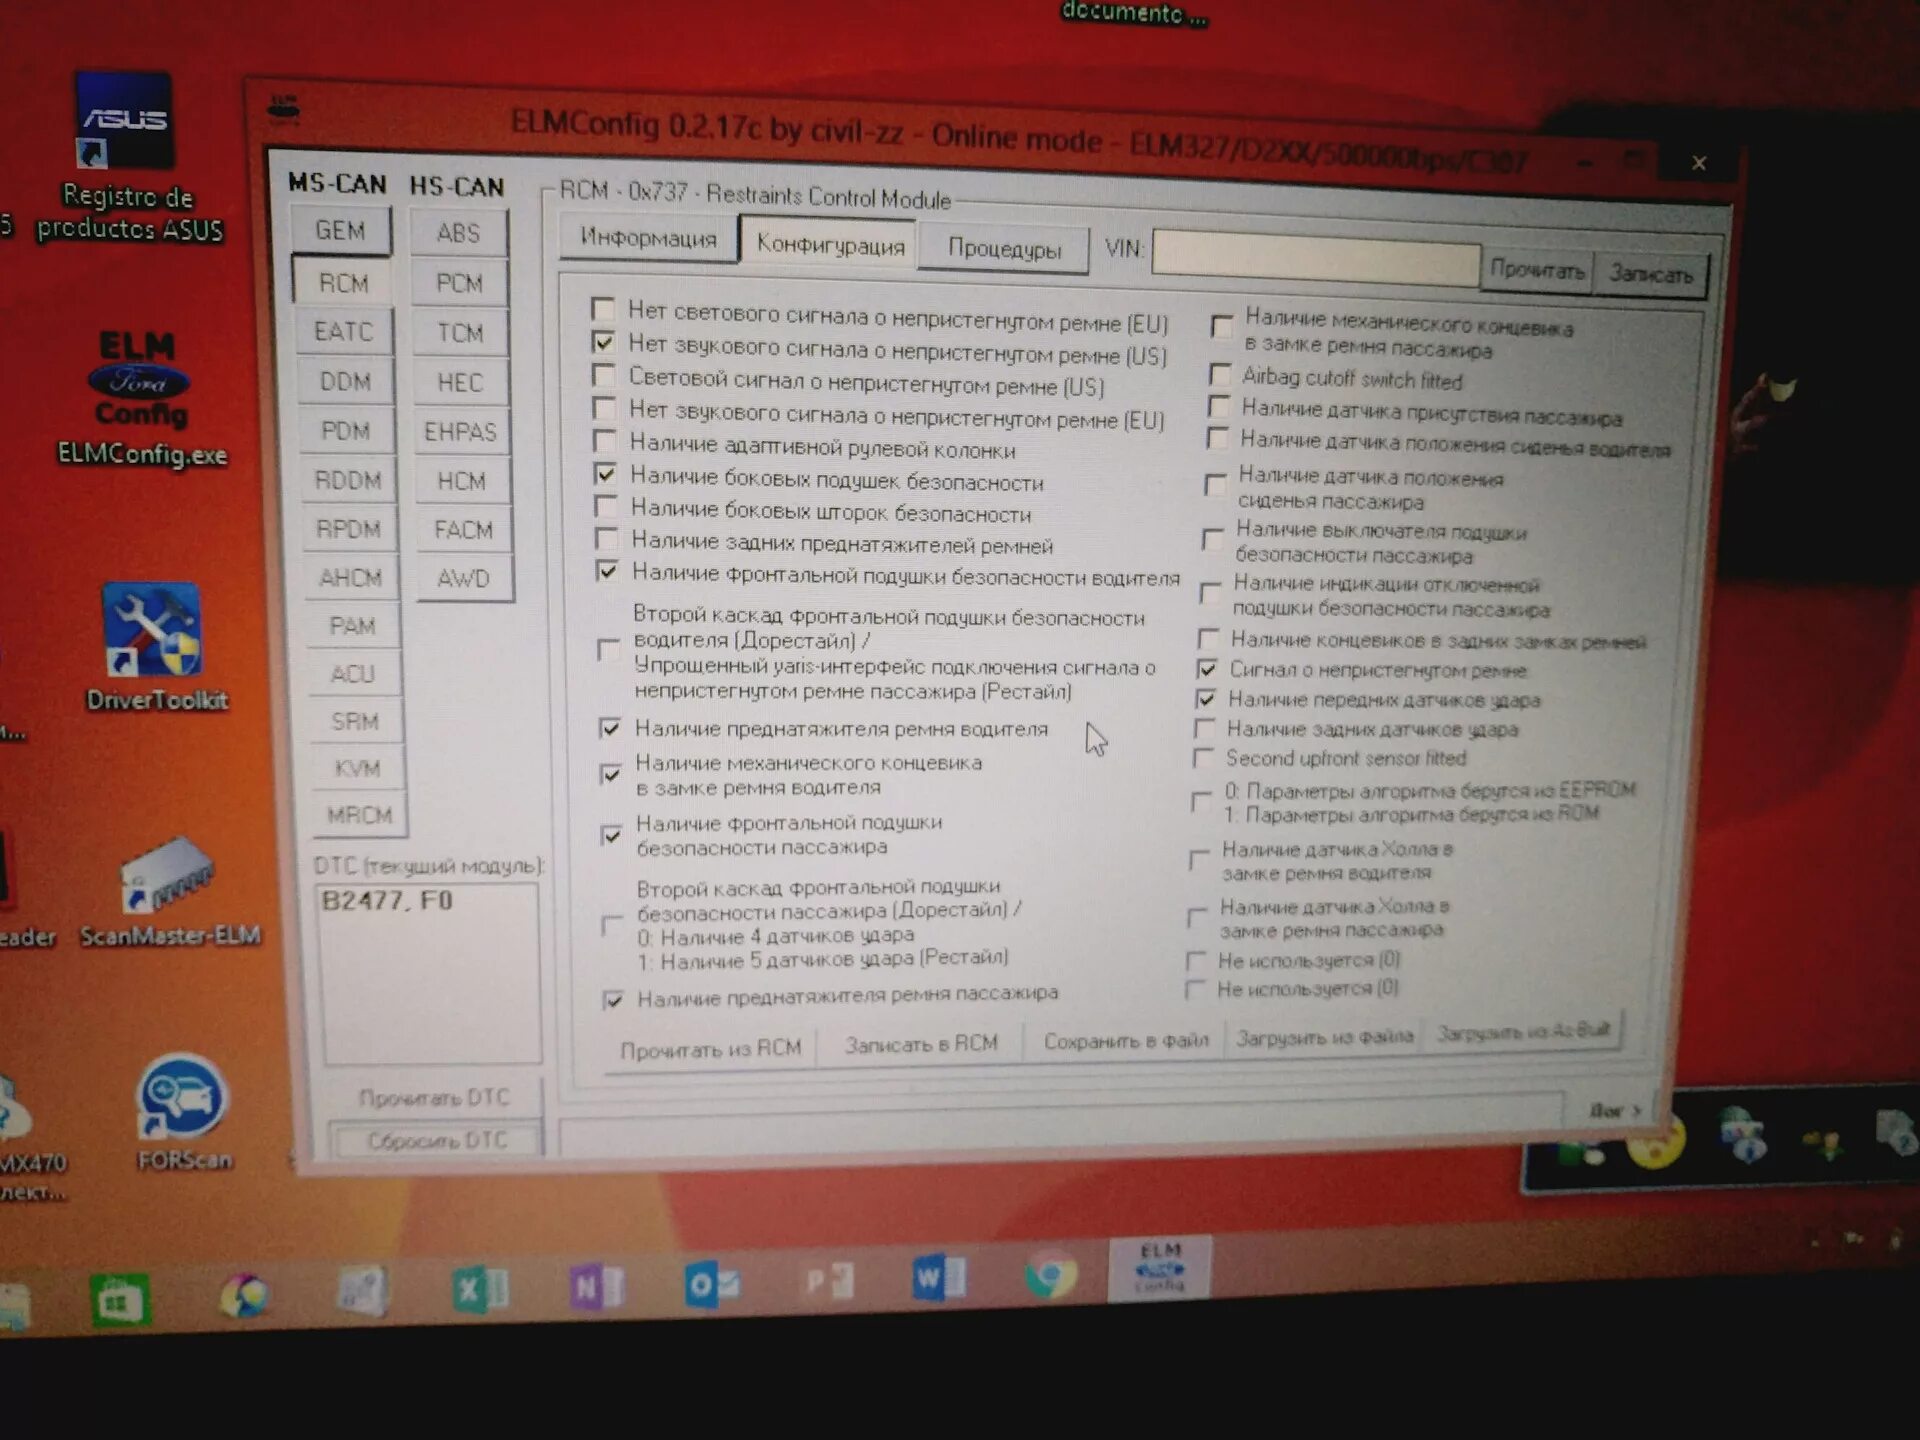Open Word from the taskbar
1920x1440 pixels.
pyautogui.click(x=938, y=1278)
